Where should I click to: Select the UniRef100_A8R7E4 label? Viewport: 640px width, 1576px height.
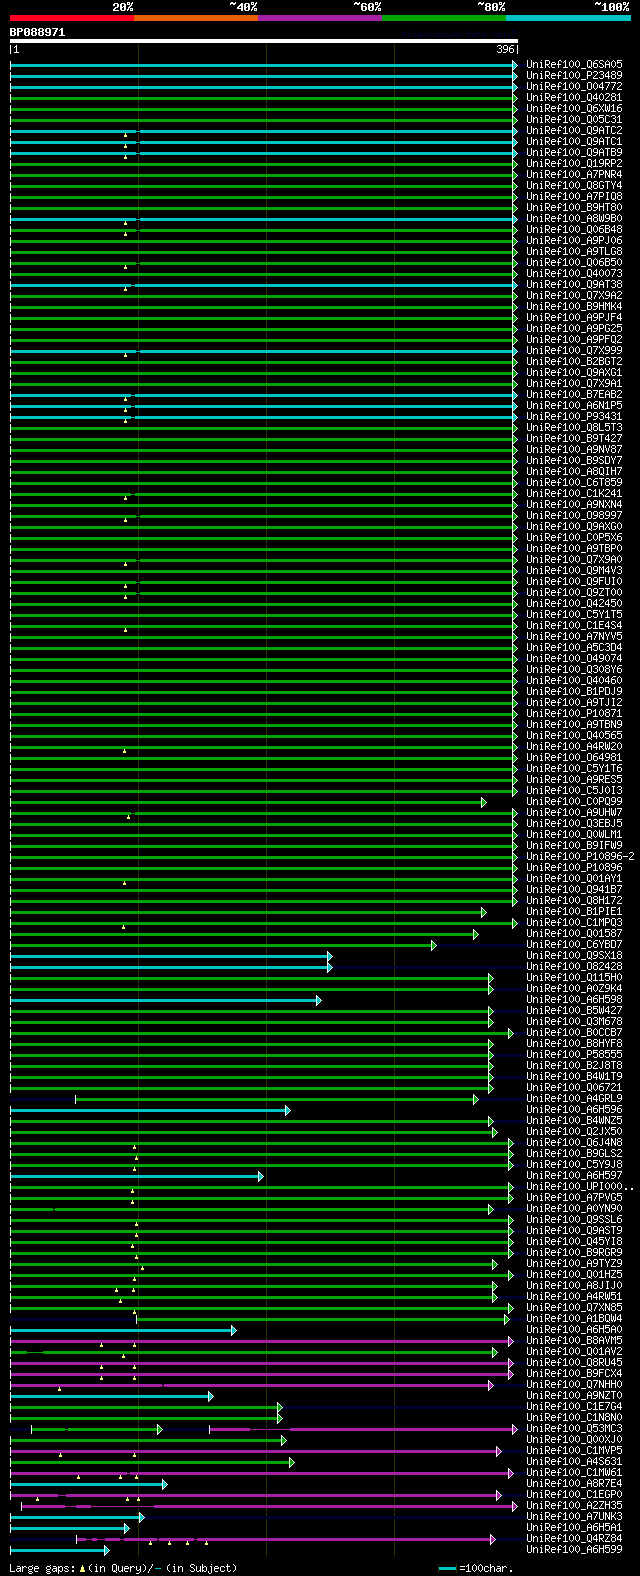[x=574, y=1484]
